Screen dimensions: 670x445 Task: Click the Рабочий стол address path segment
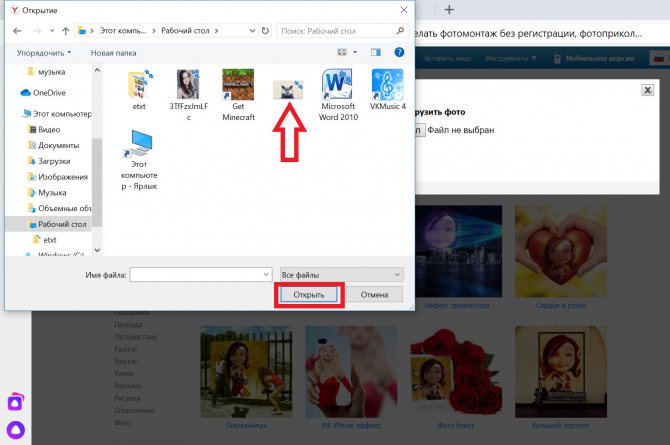point(185,31)
